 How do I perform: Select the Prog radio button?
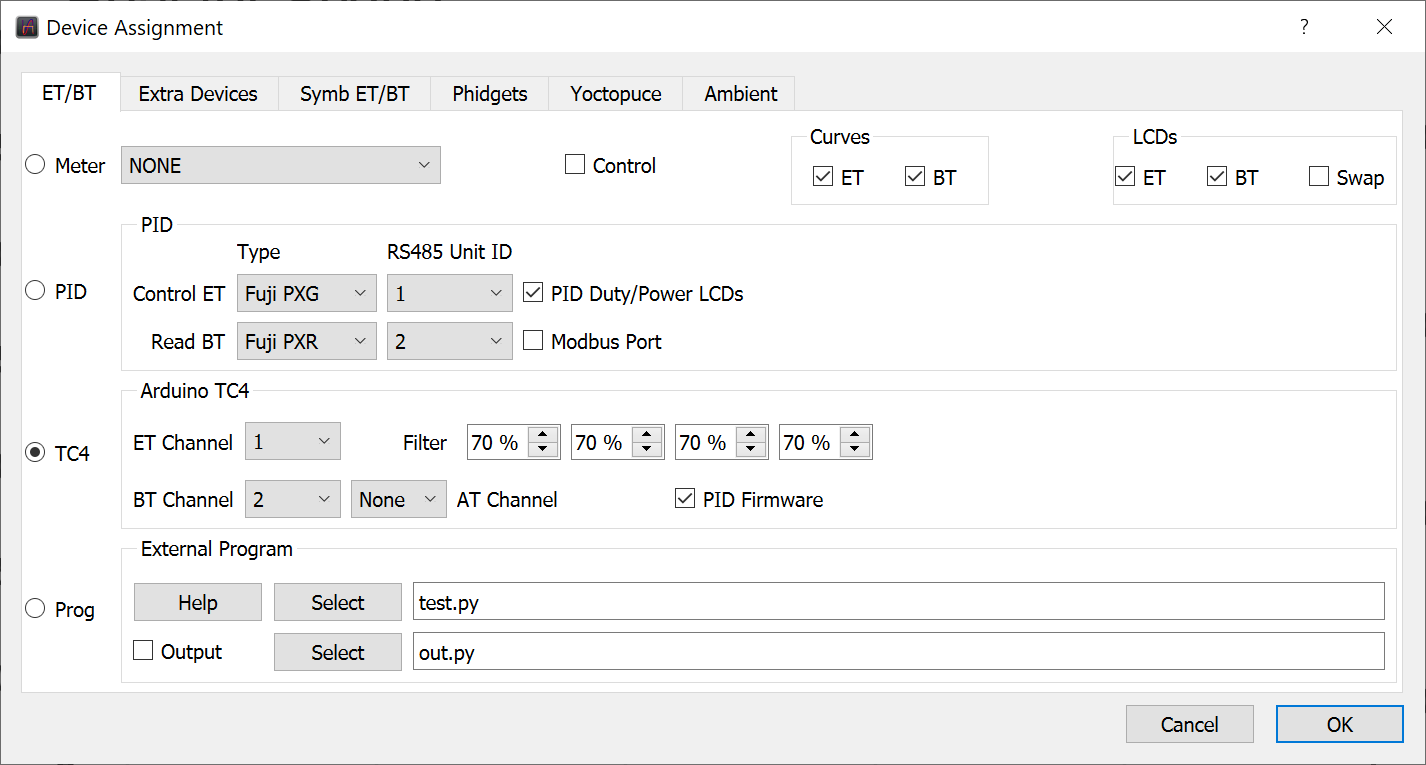[35, 608]
